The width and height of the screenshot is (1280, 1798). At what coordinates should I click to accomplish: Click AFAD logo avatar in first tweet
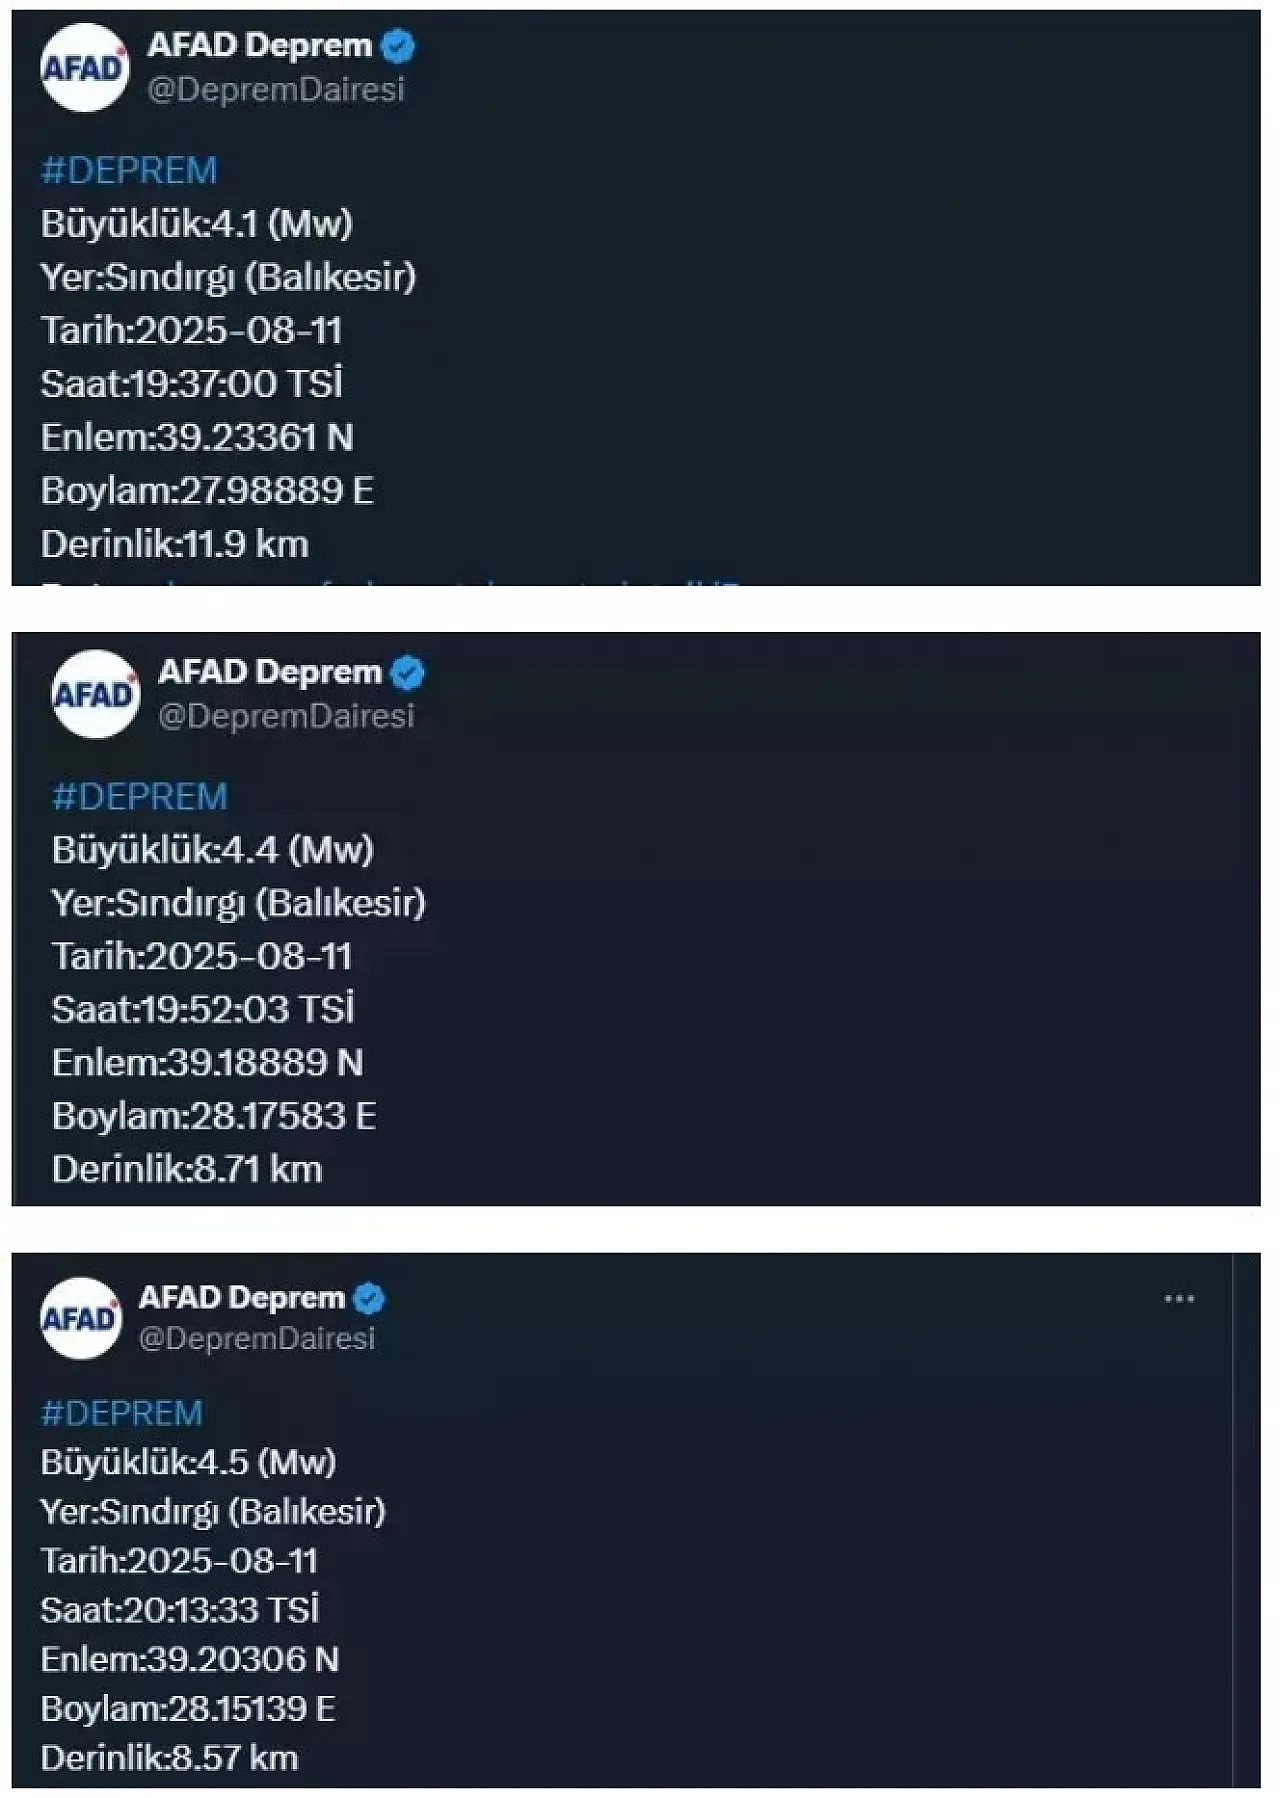[85, 67]
